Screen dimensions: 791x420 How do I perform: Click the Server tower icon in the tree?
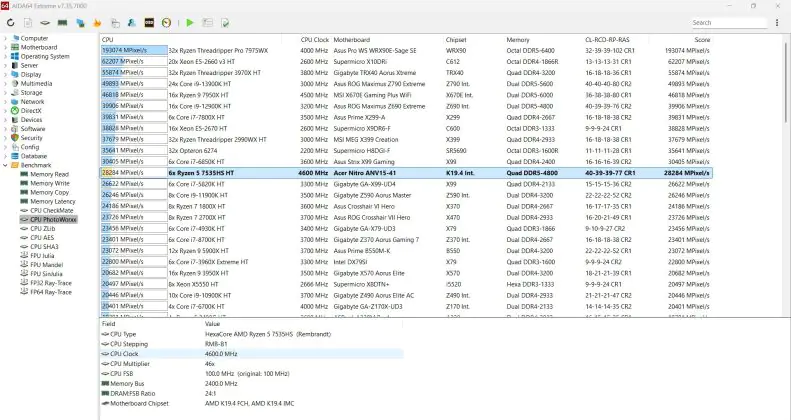[15, 66]
